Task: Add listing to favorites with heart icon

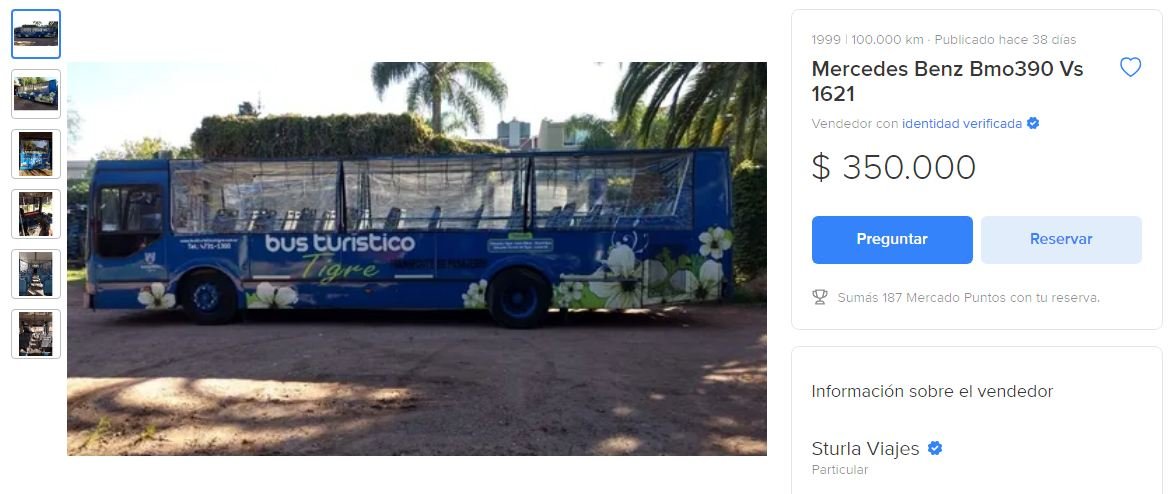Action: (x=1130, y=68)
